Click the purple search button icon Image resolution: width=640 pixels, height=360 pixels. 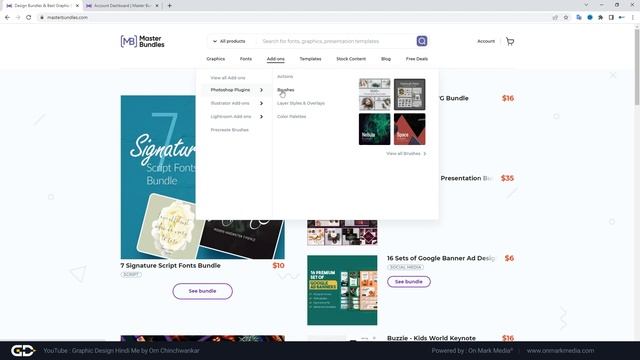tap(422, 41)
